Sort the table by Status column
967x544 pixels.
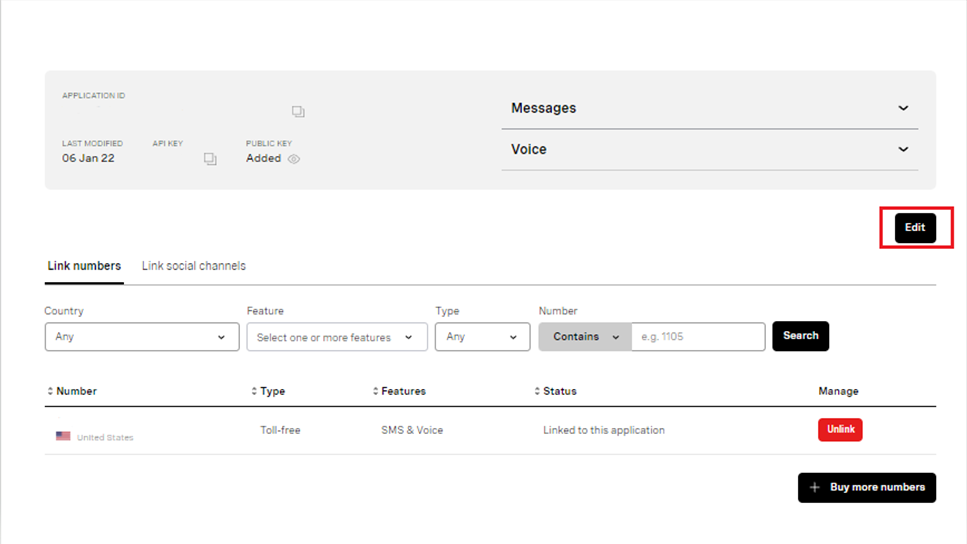pyautogui.click(x=555, y=391)
